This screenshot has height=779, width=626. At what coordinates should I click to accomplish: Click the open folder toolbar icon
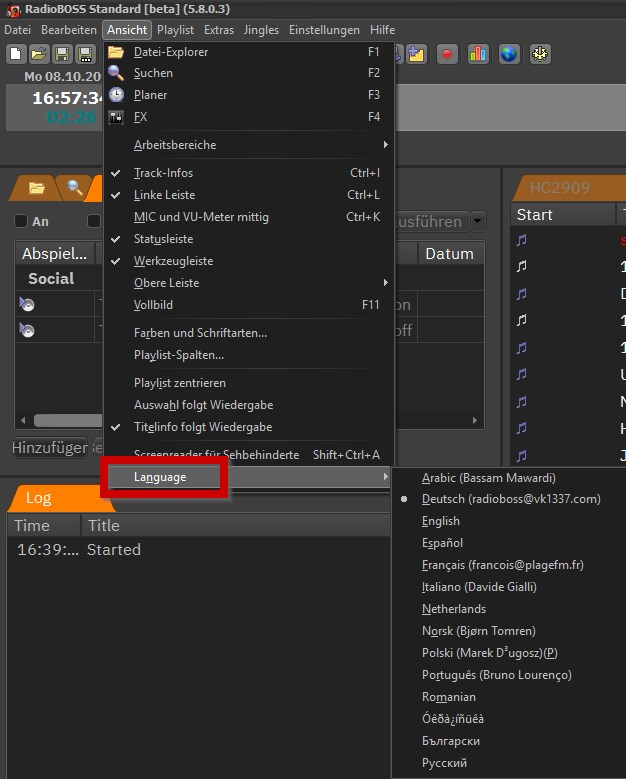tap(39, 54)
